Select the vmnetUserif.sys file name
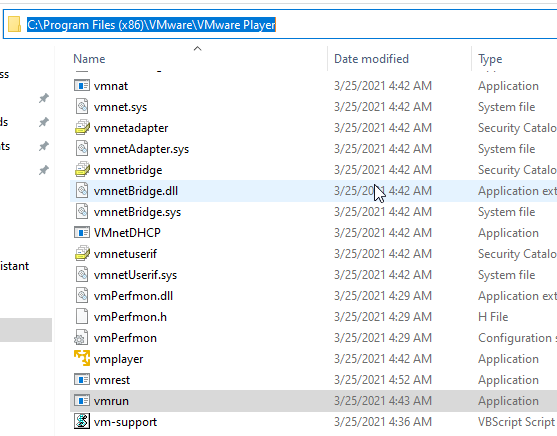 [135, 275]
